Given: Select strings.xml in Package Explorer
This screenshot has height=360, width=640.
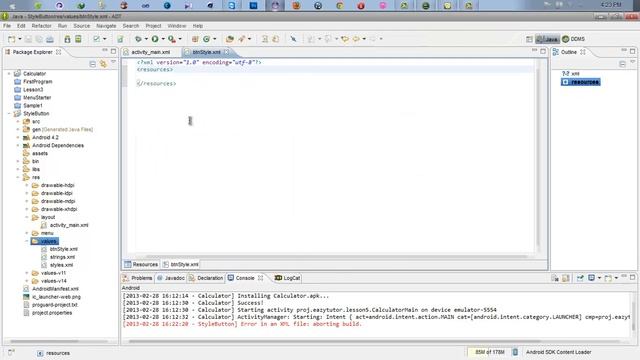Looking at the screenshot, I should (62, 257).
